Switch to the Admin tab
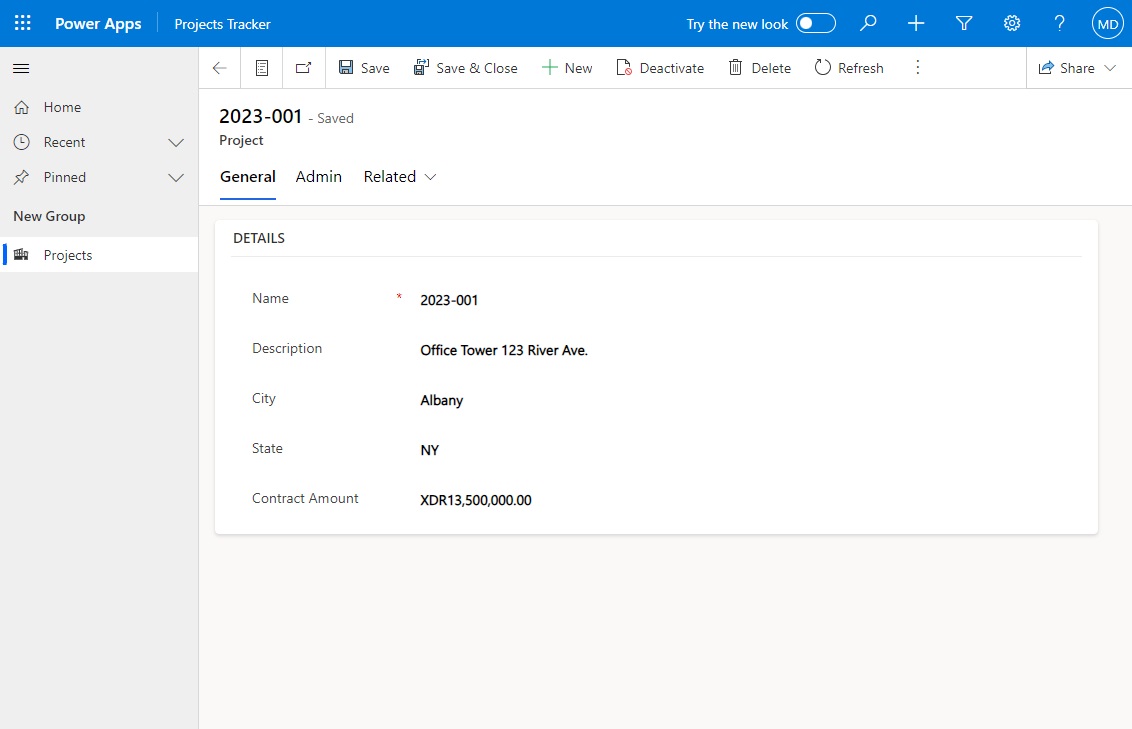1132x729 pixels. point(318,176)
